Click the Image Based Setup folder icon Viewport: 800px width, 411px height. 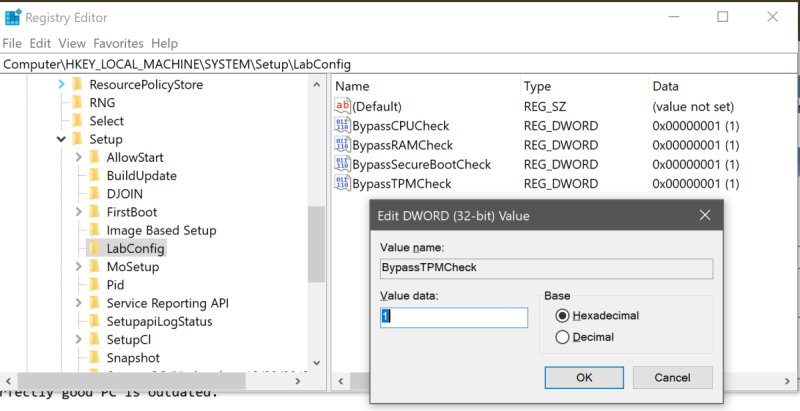coord(94,230)
